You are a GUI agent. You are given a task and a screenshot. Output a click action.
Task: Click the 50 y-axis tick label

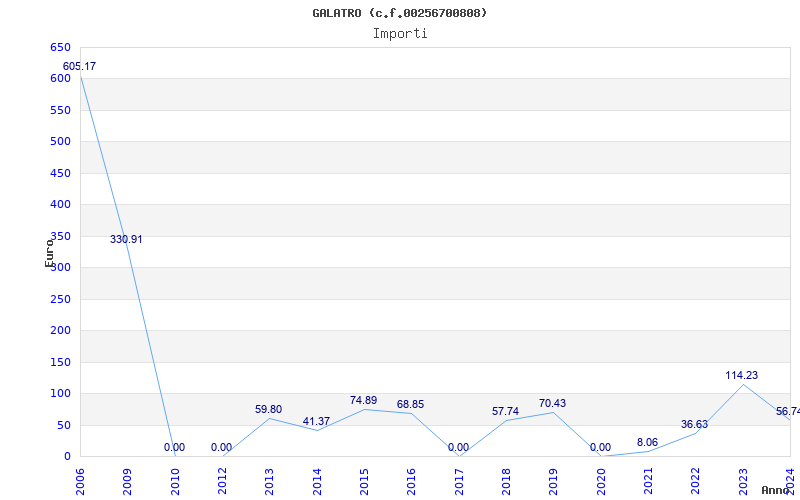click(64, 426)
